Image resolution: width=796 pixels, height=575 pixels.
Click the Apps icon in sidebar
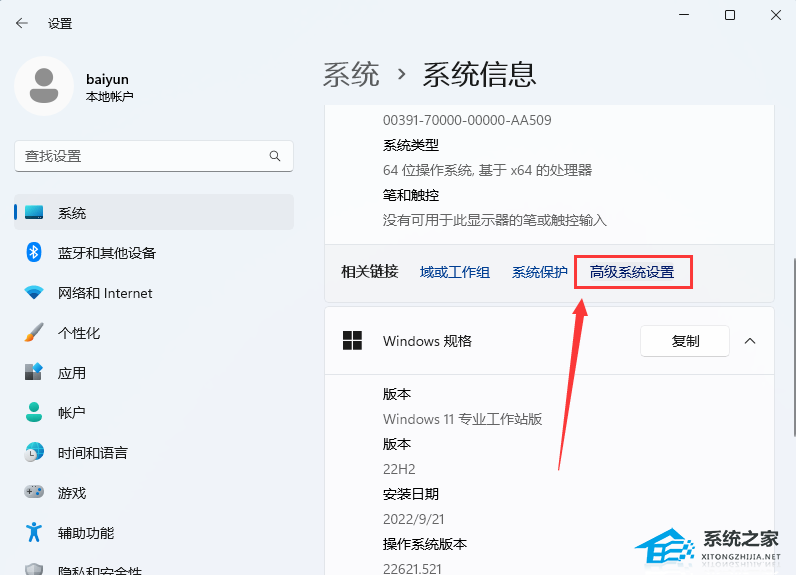click(x=34, y=373)
